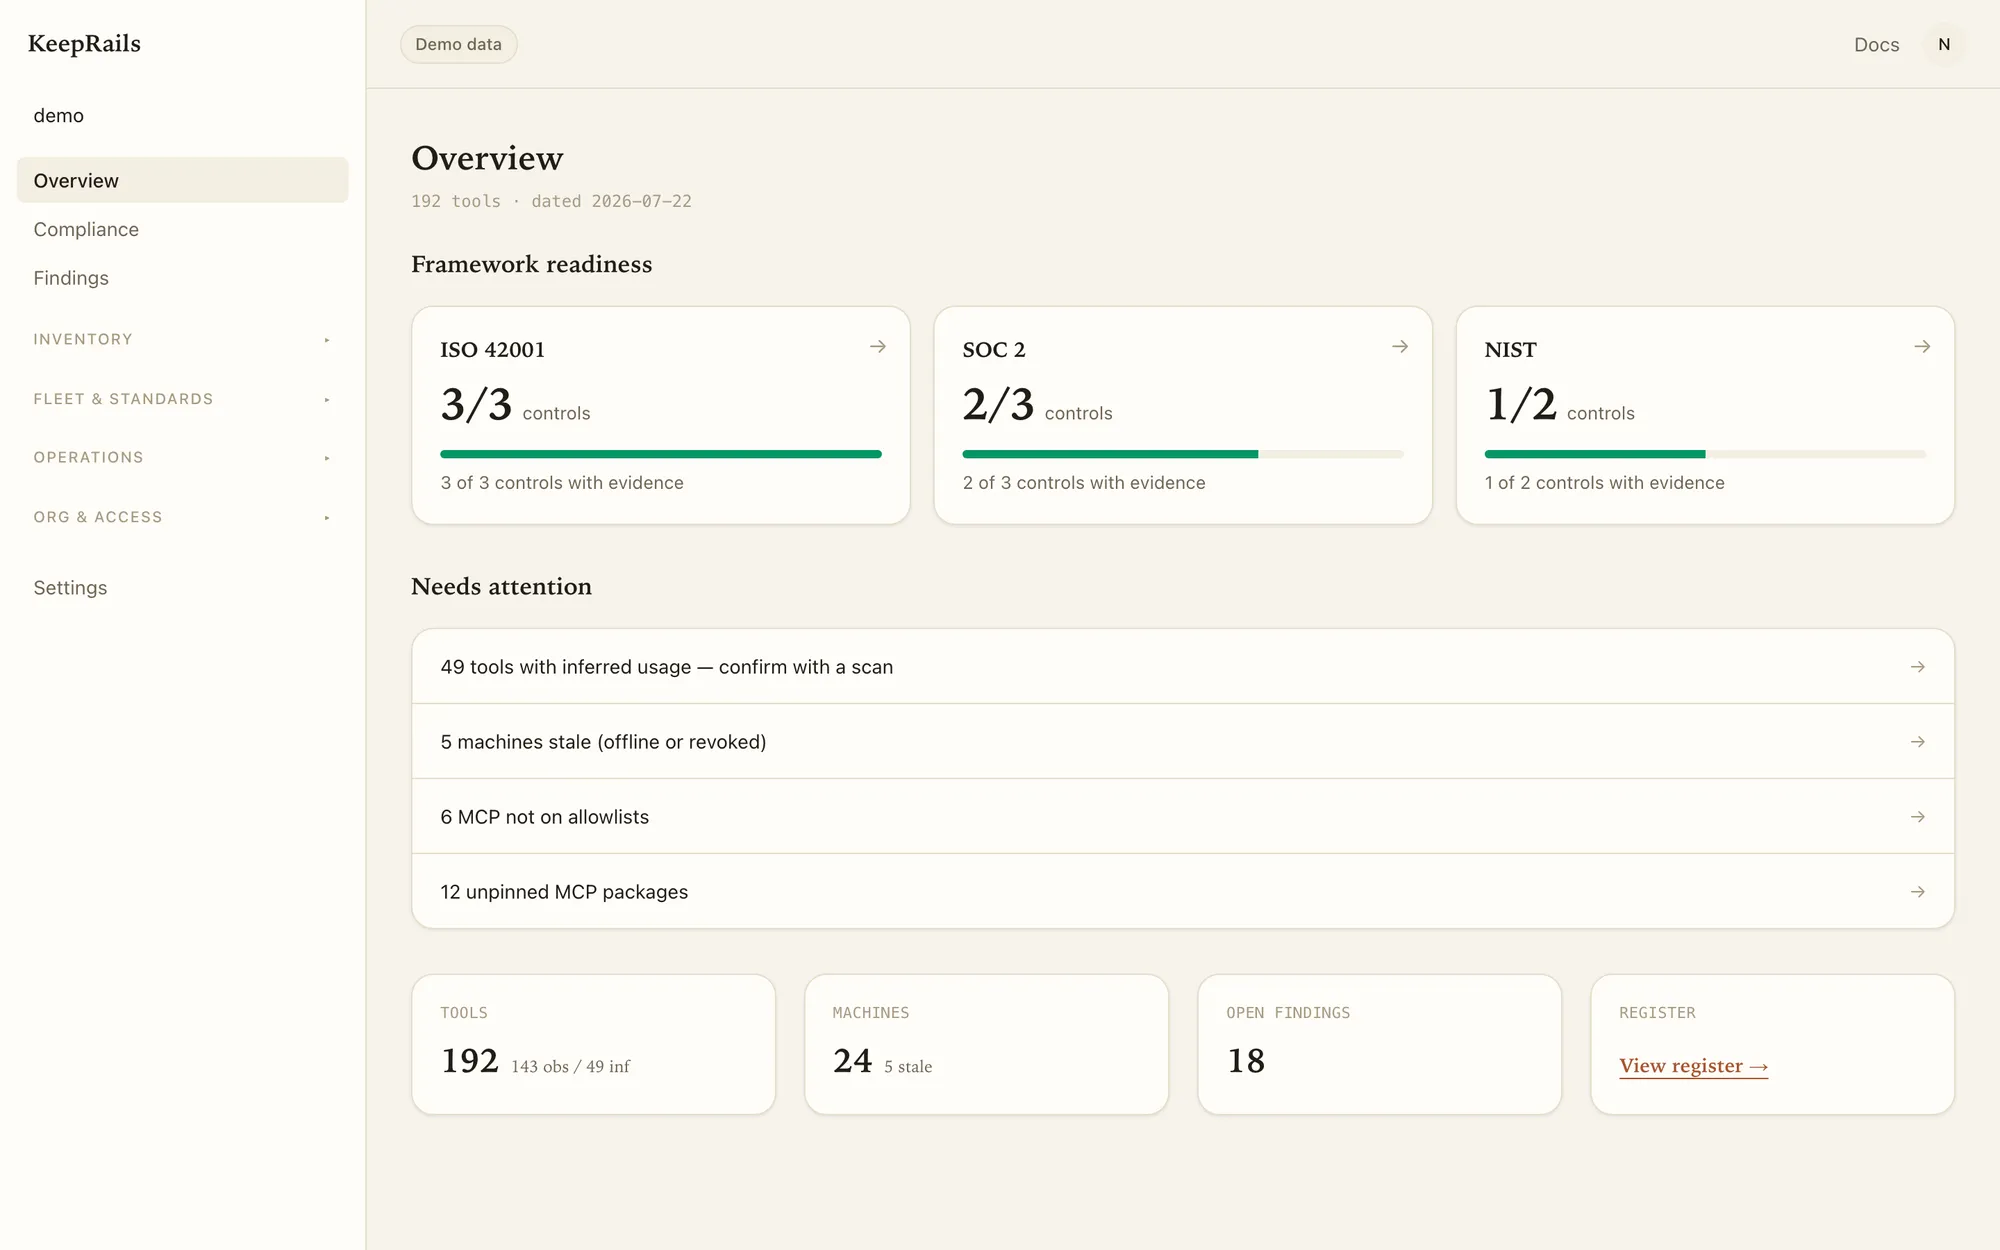Click '1 of 2 controls with evidence'
This screenshot has width=2000, height=1250.
click(x=1604, y=483)
